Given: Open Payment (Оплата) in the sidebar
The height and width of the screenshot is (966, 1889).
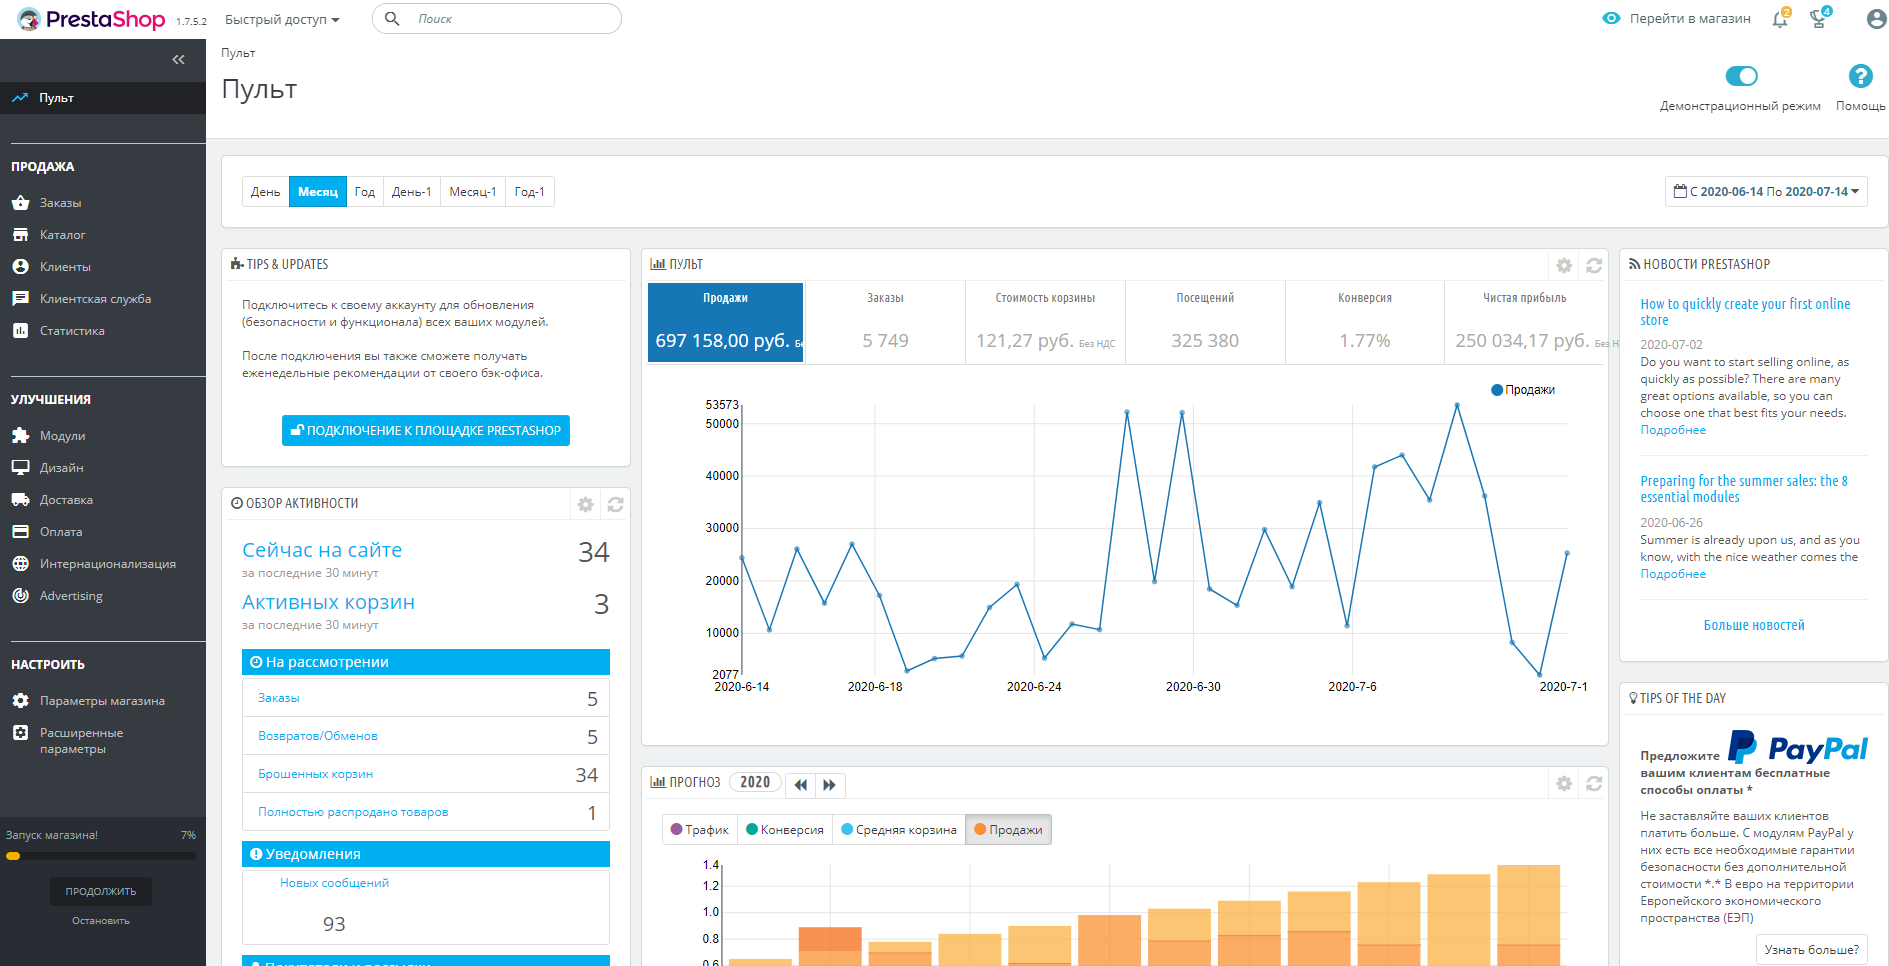Looking at the screenshot, I should pos(61,532).
